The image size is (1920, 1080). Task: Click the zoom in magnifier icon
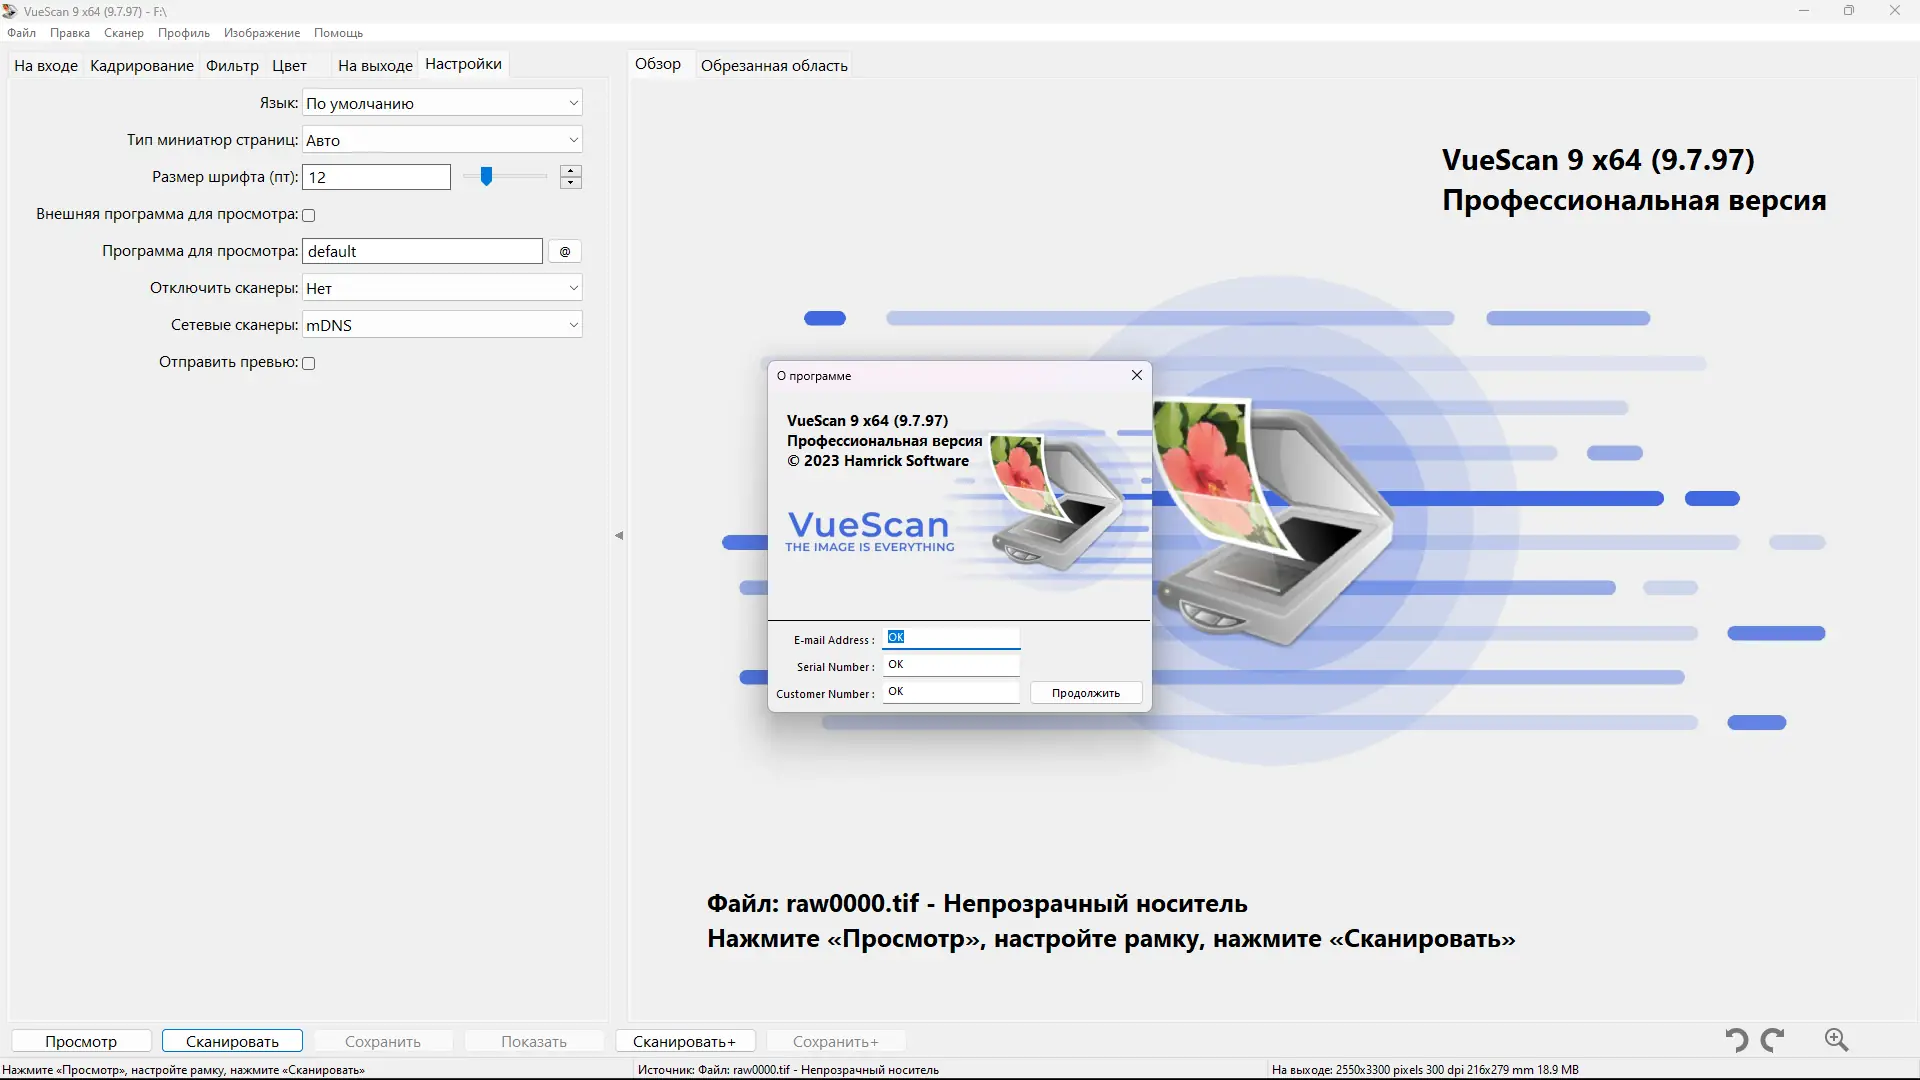pos(1836,1040)
